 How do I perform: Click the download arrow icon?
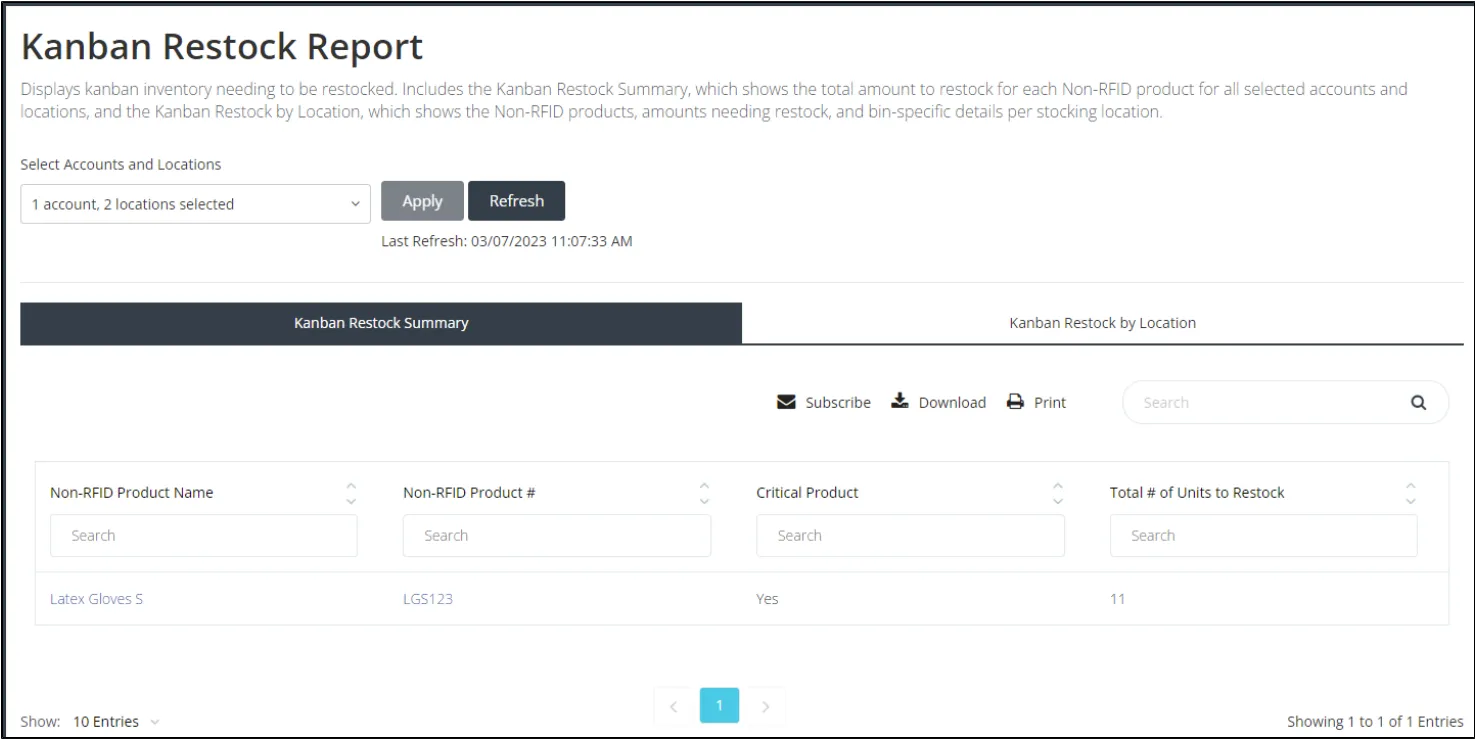coord(900,401)
